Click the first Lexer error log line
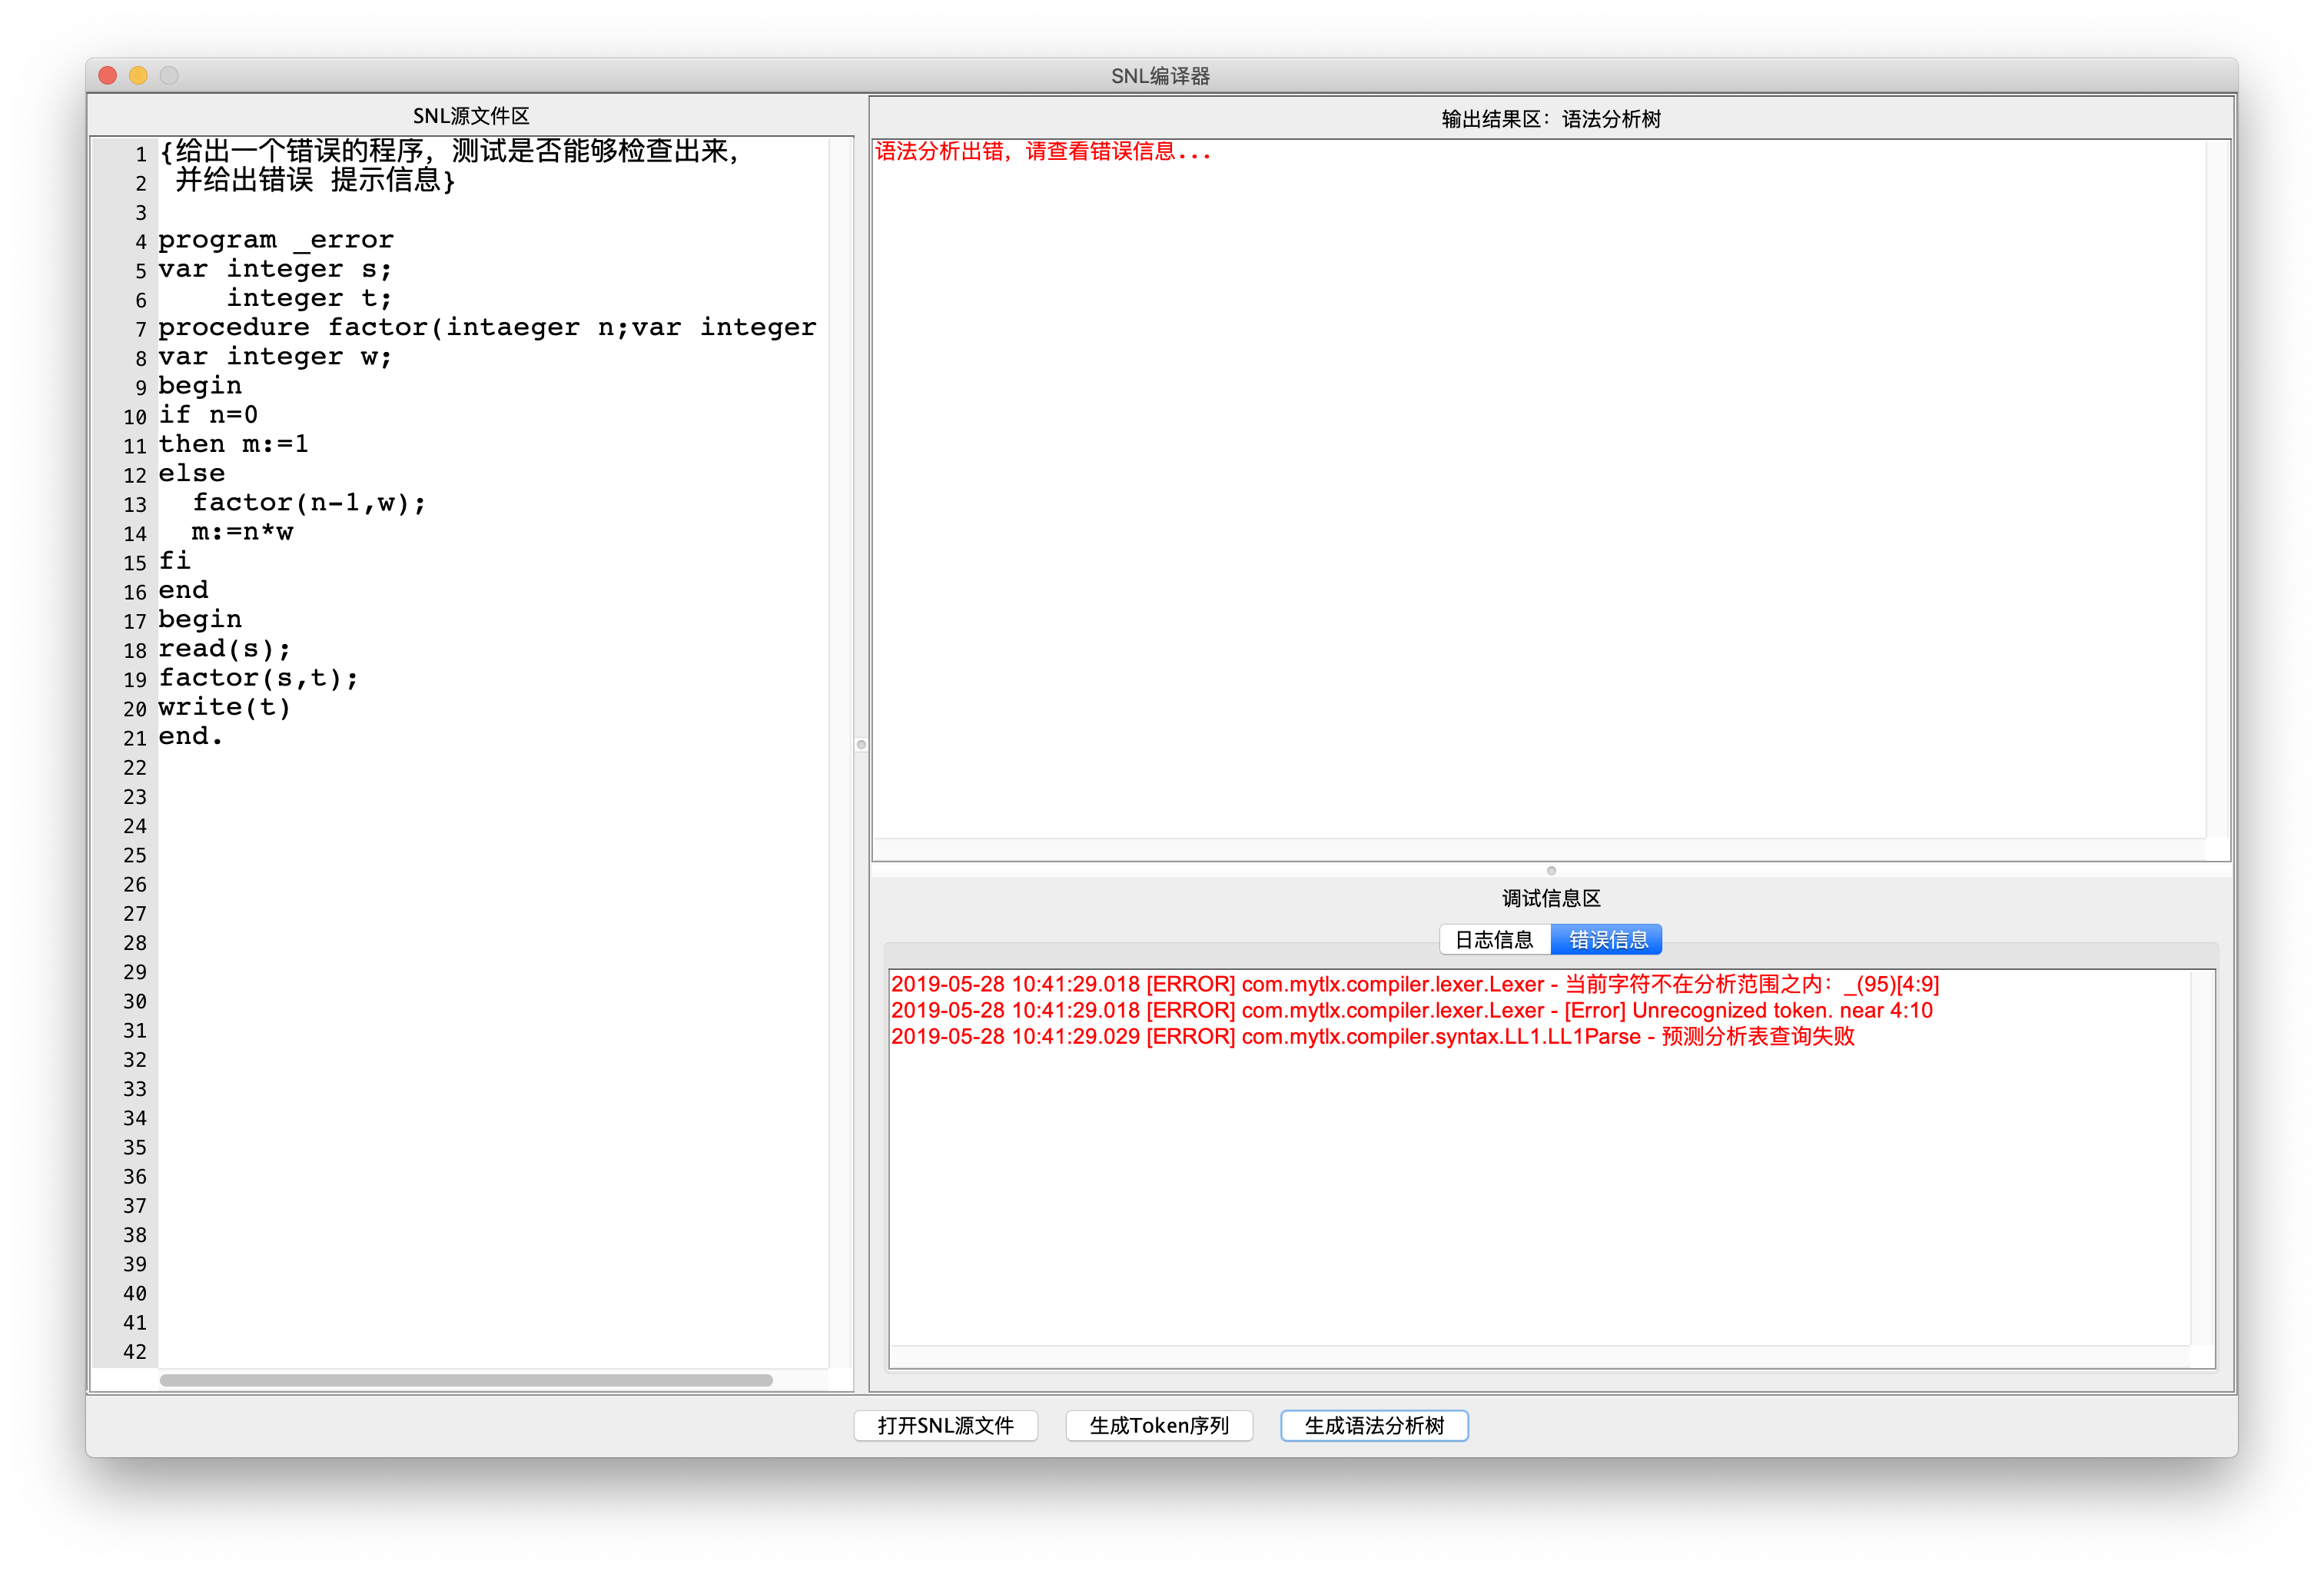 pyautogui.click(x=1414, y=984)
